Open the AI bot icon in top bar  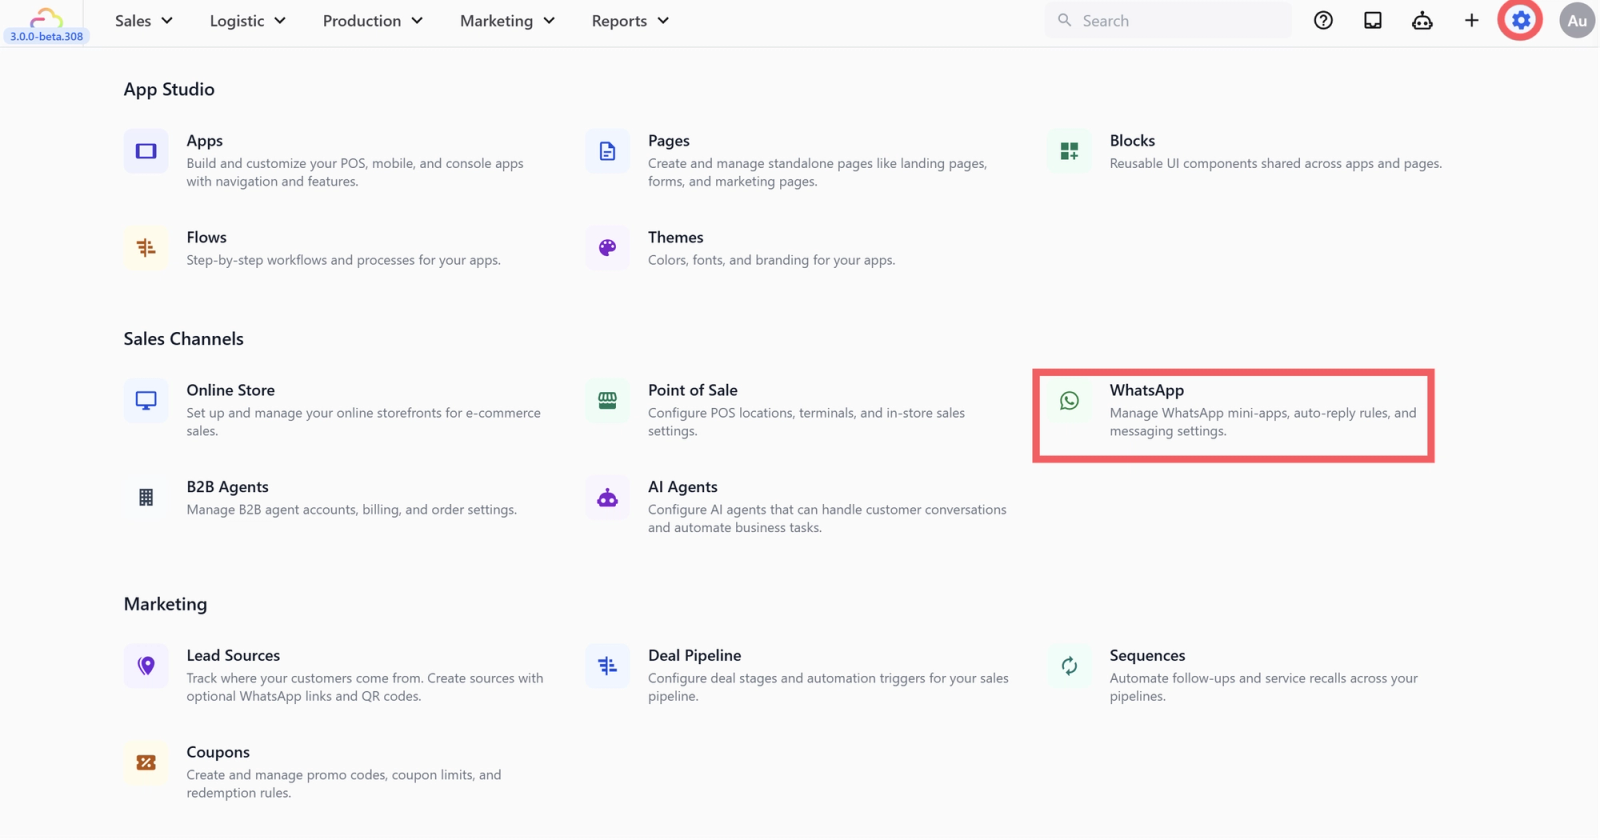[1422, 20]
